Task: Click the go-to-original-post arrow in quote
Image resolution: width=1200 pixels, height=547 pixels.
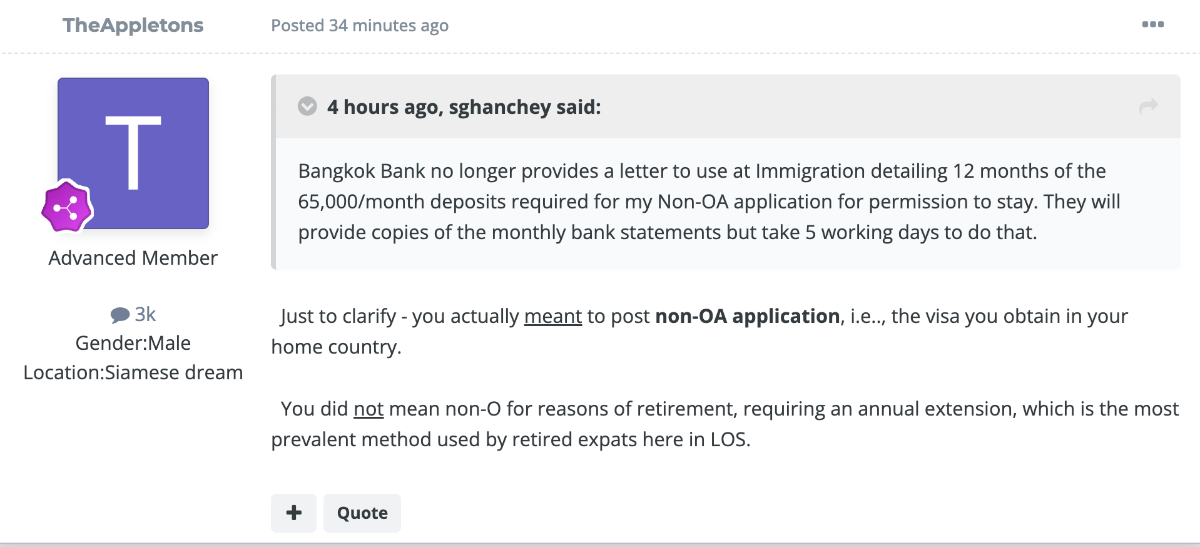Action: pos(1148,106)
